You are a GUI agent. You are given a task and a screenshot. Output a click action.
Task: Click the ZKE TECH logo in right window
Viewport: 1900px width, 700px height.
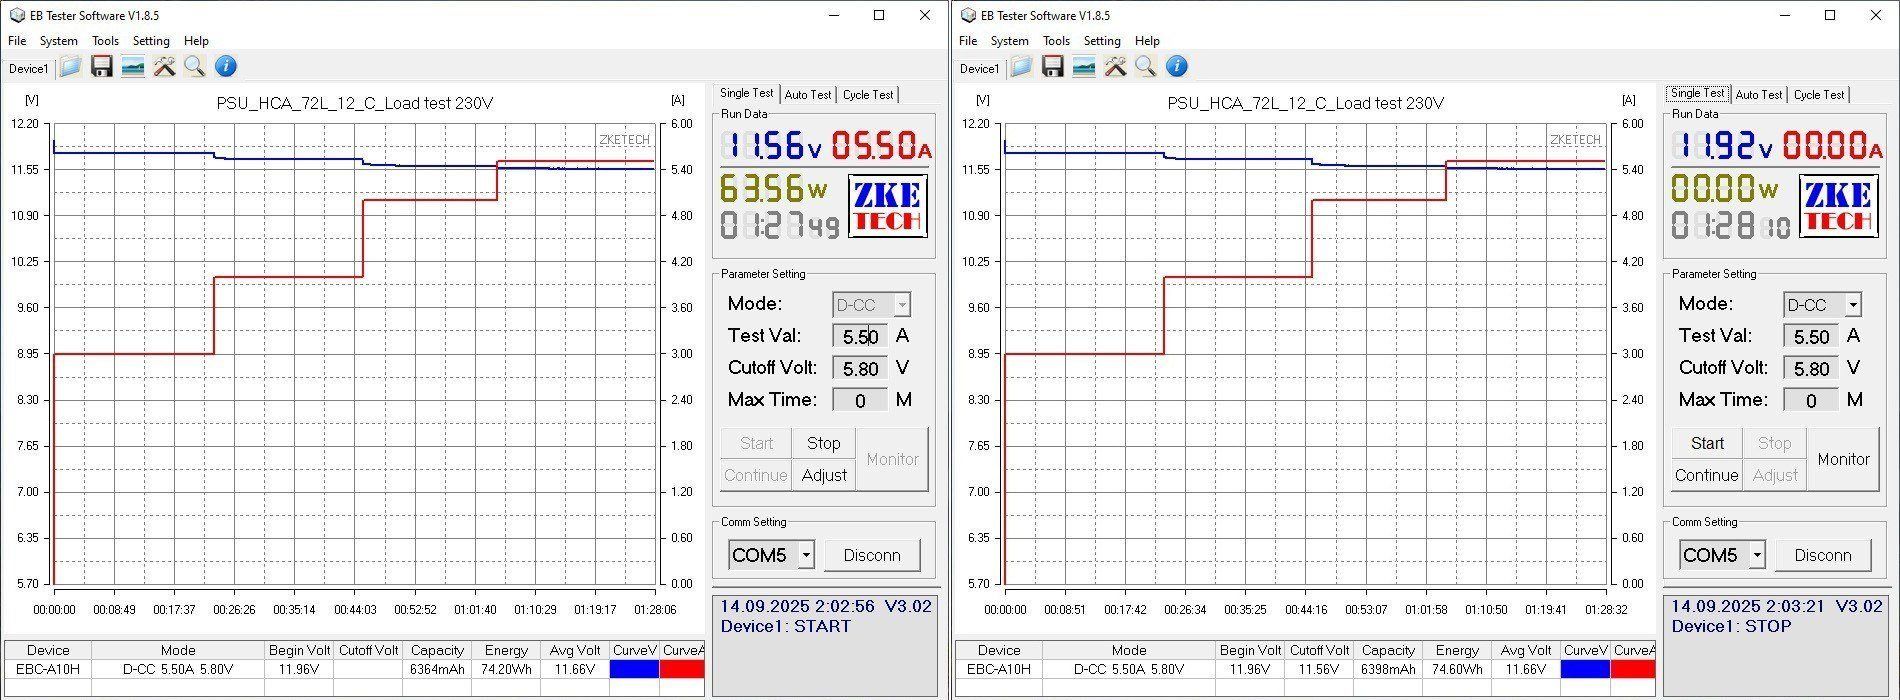[1837, 206]
